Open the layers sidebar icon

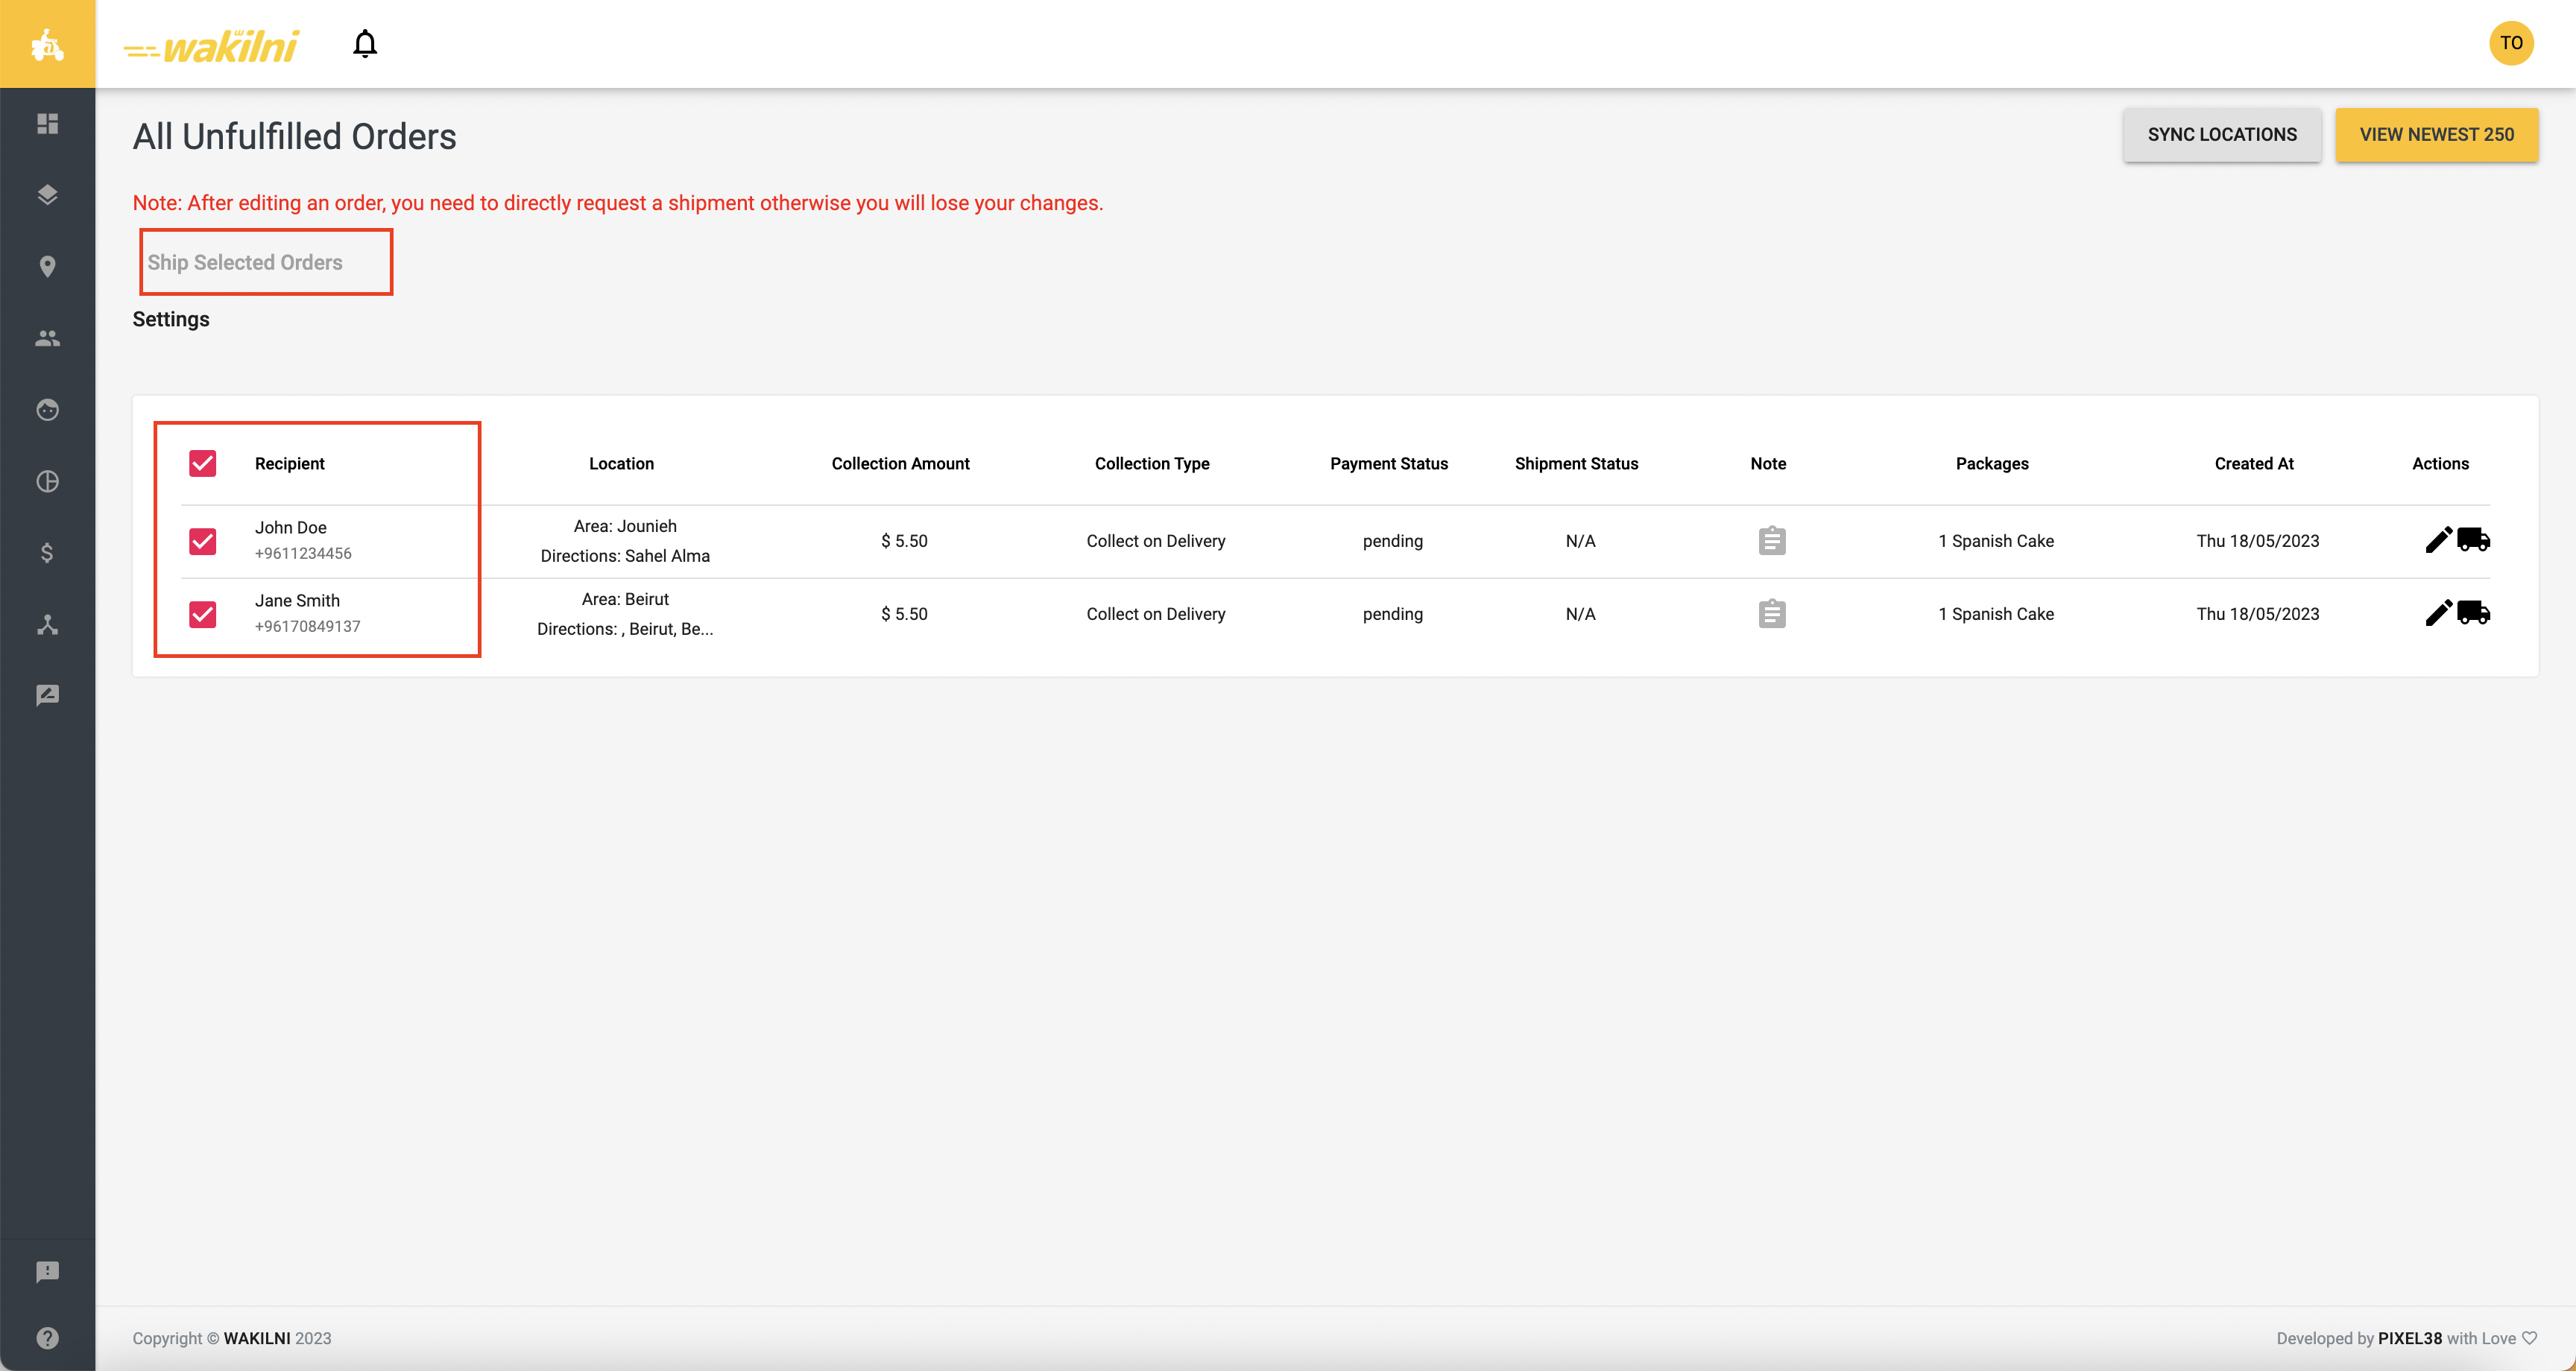pos(47,195)
